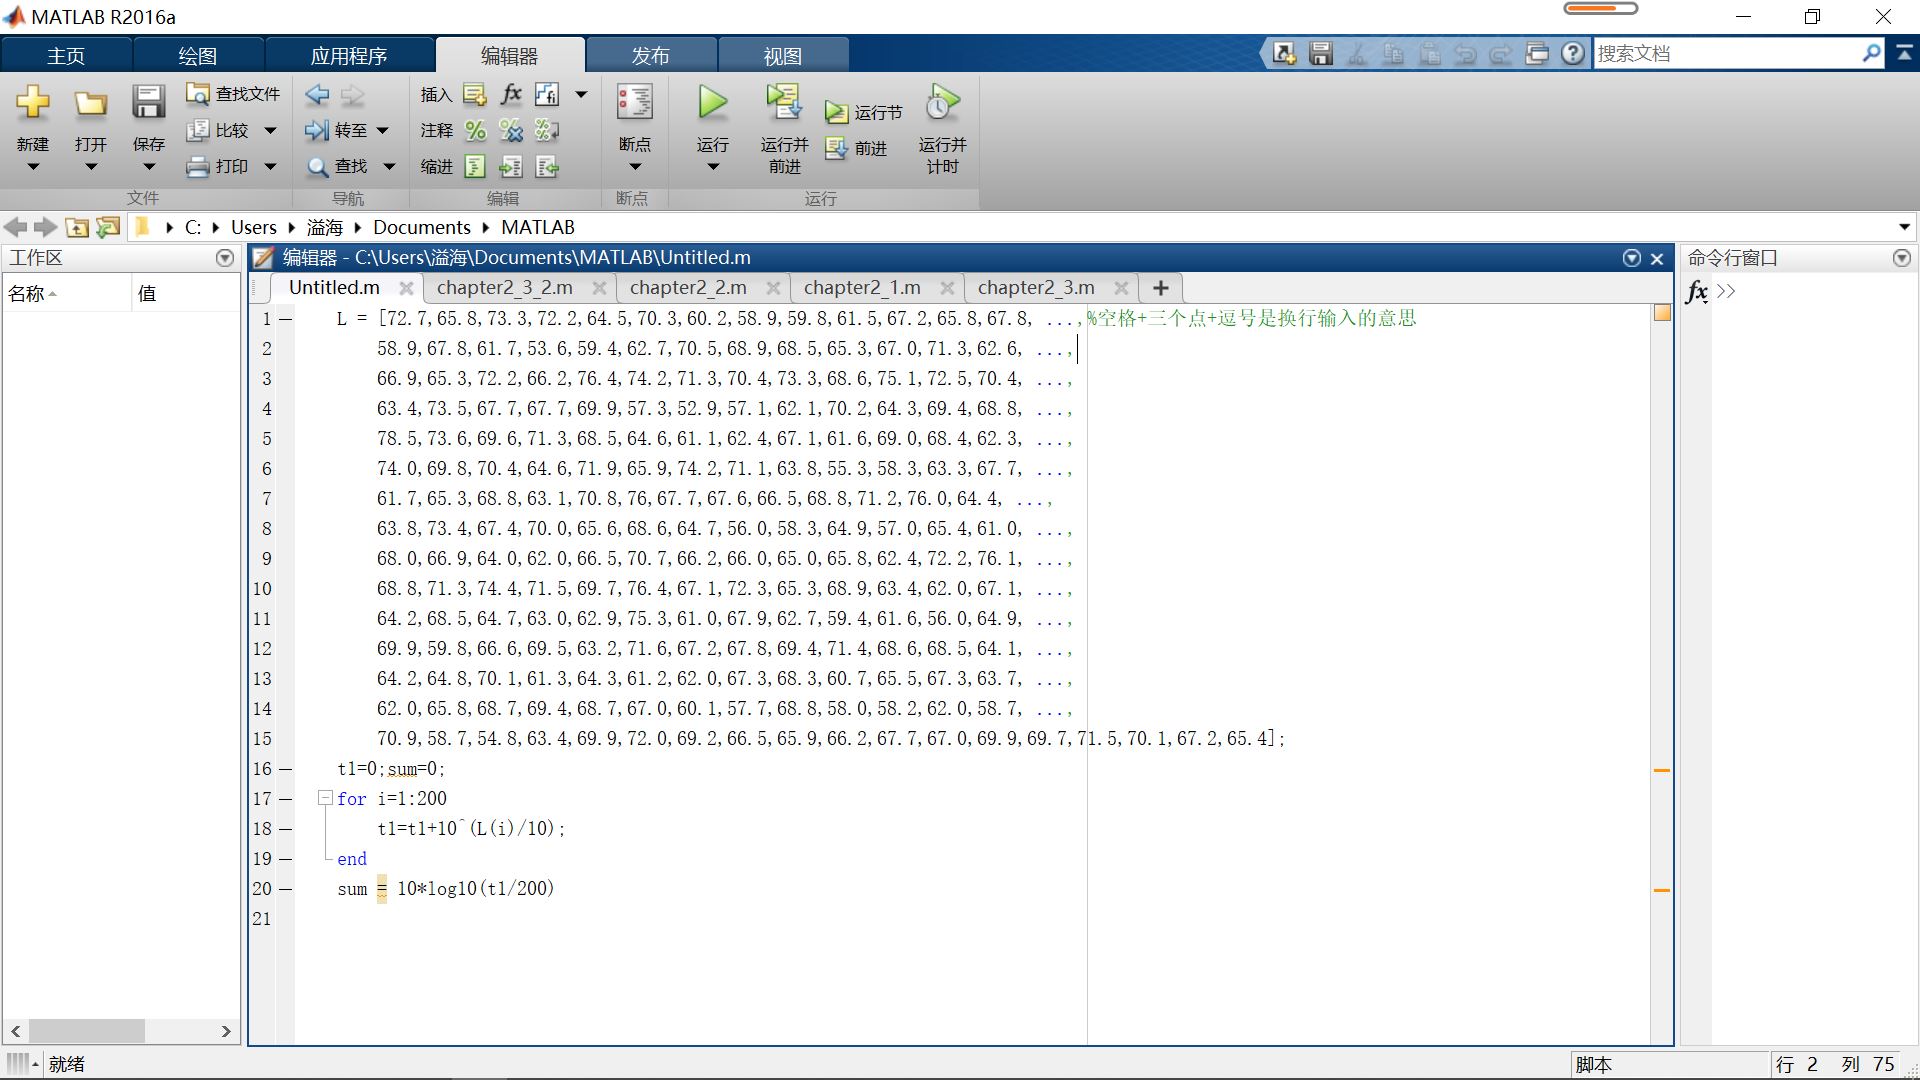Click the Run and Time (运行并计时) icon
Image resolution: width=1920 pixels, height=1080 pixels.
pos(942,103)
